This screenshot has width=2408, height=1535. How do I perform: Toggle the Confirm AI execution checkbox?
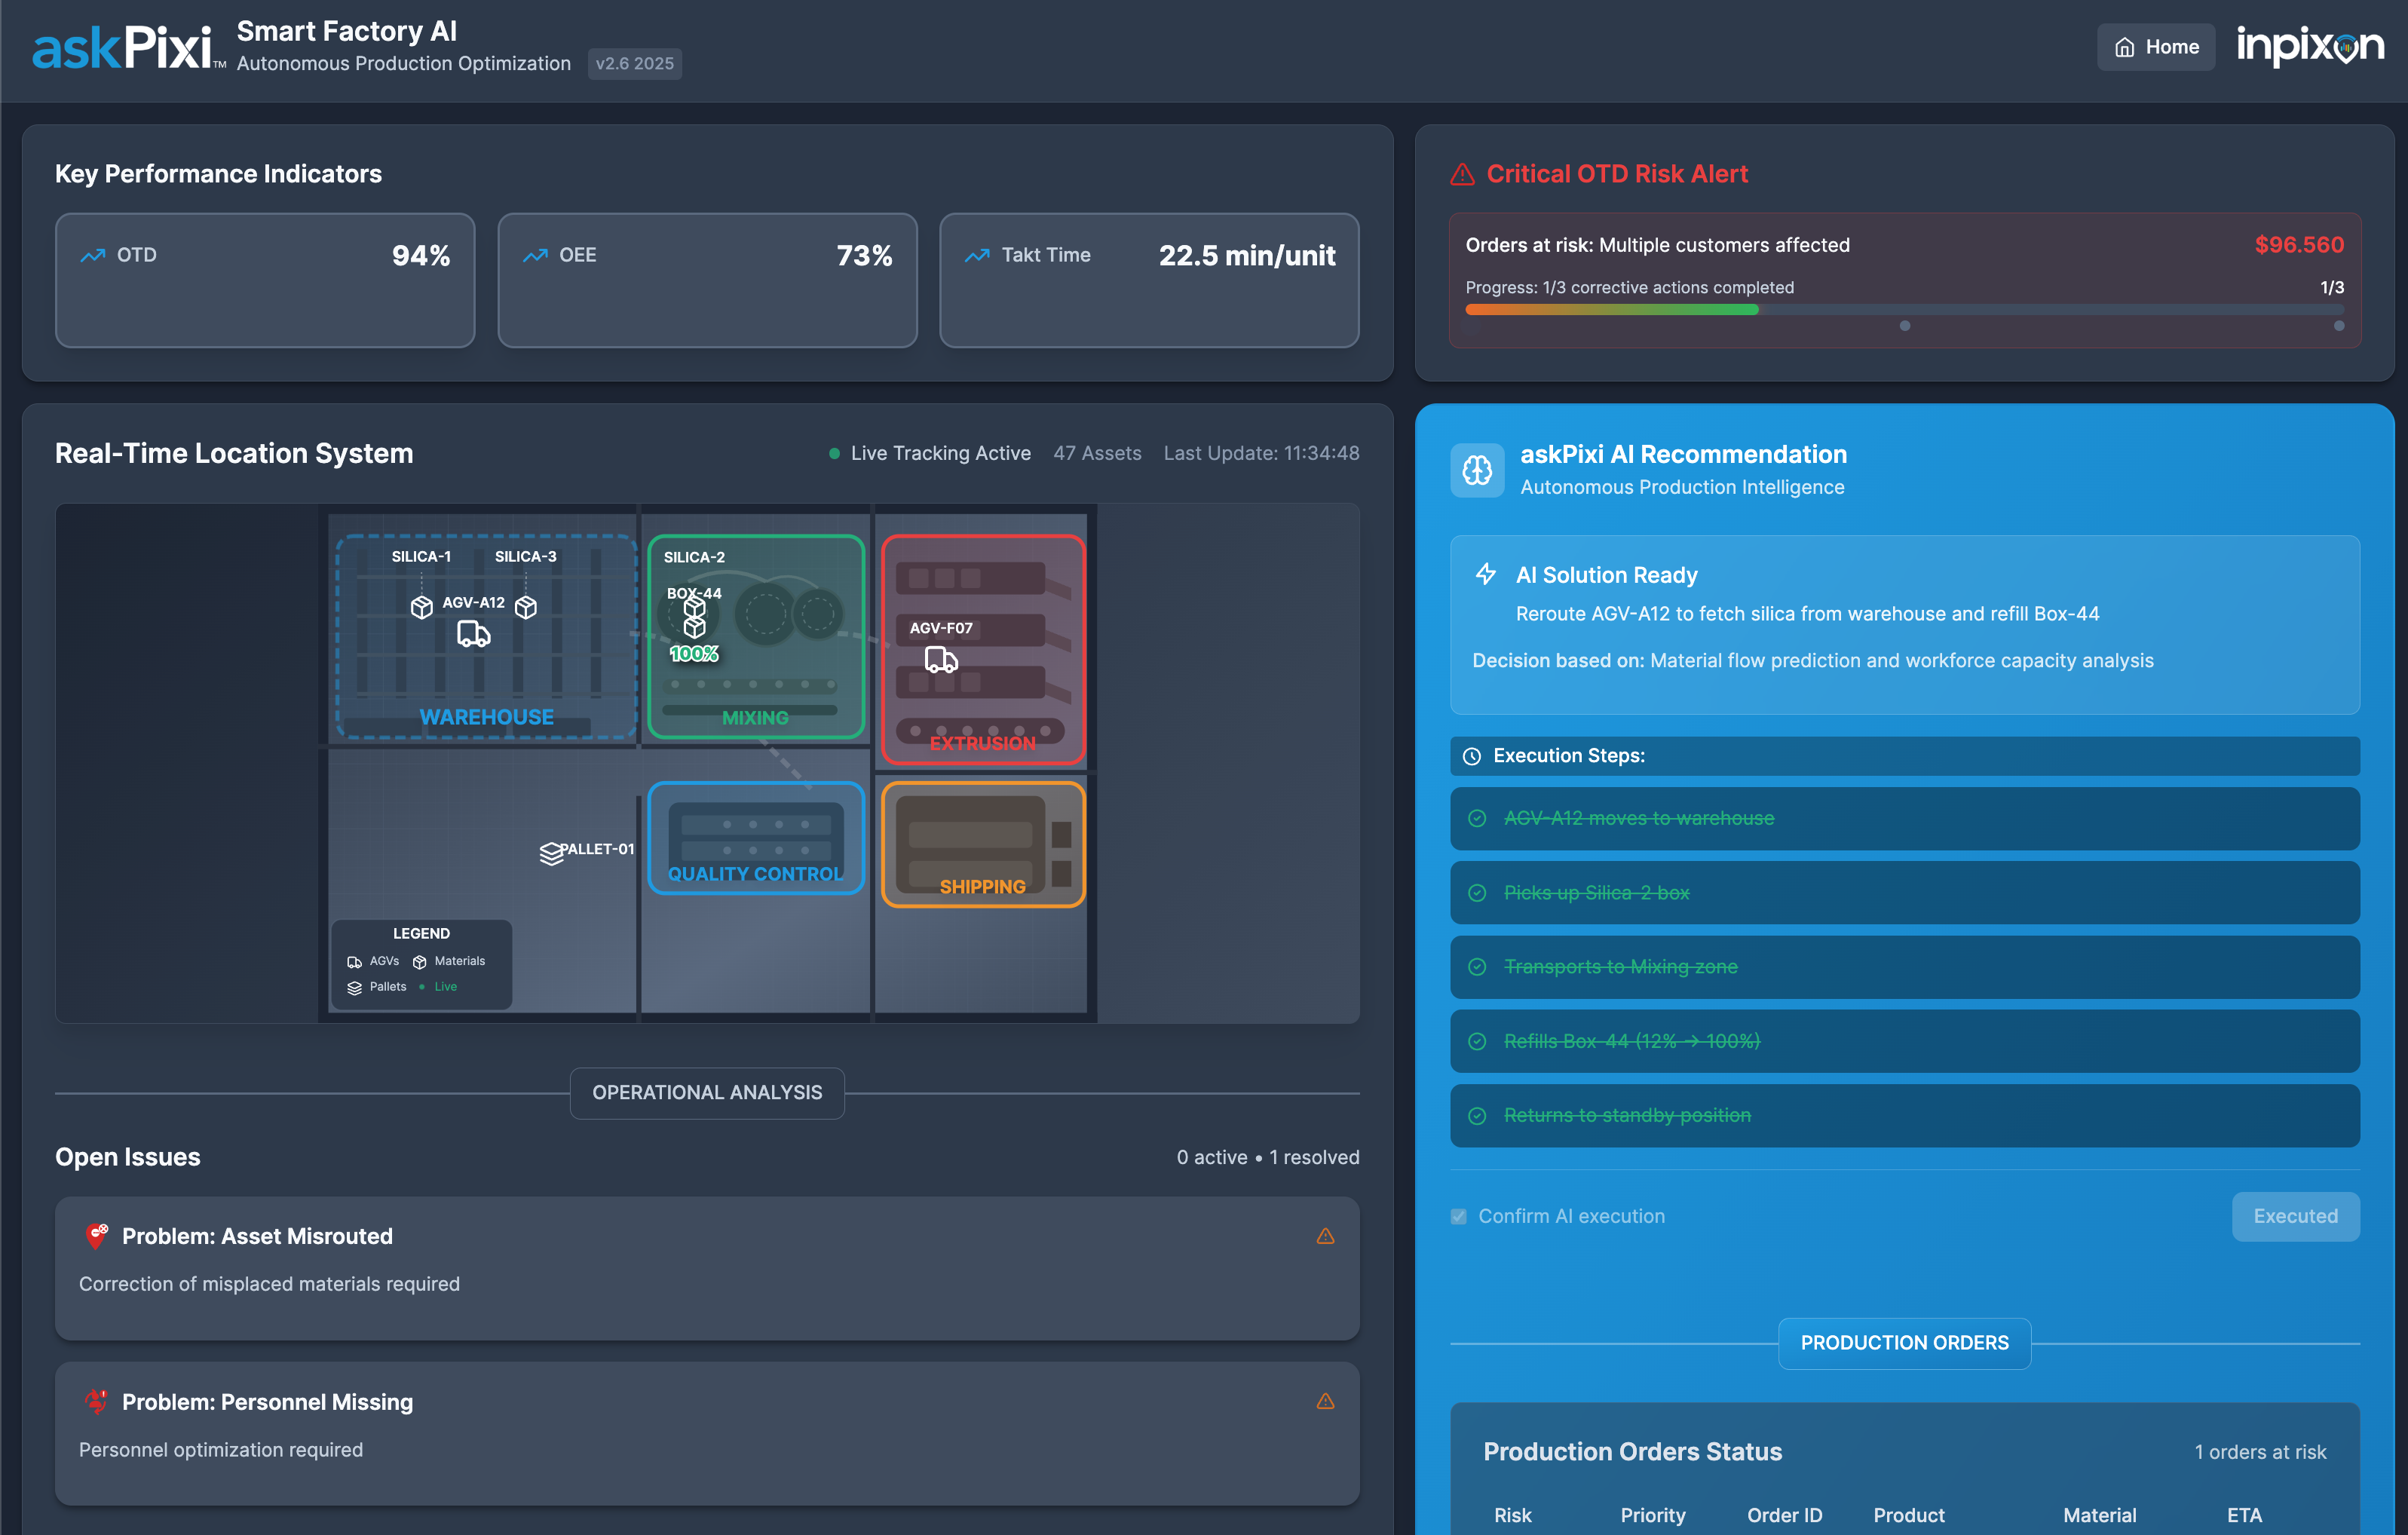pos(1459,1216)
